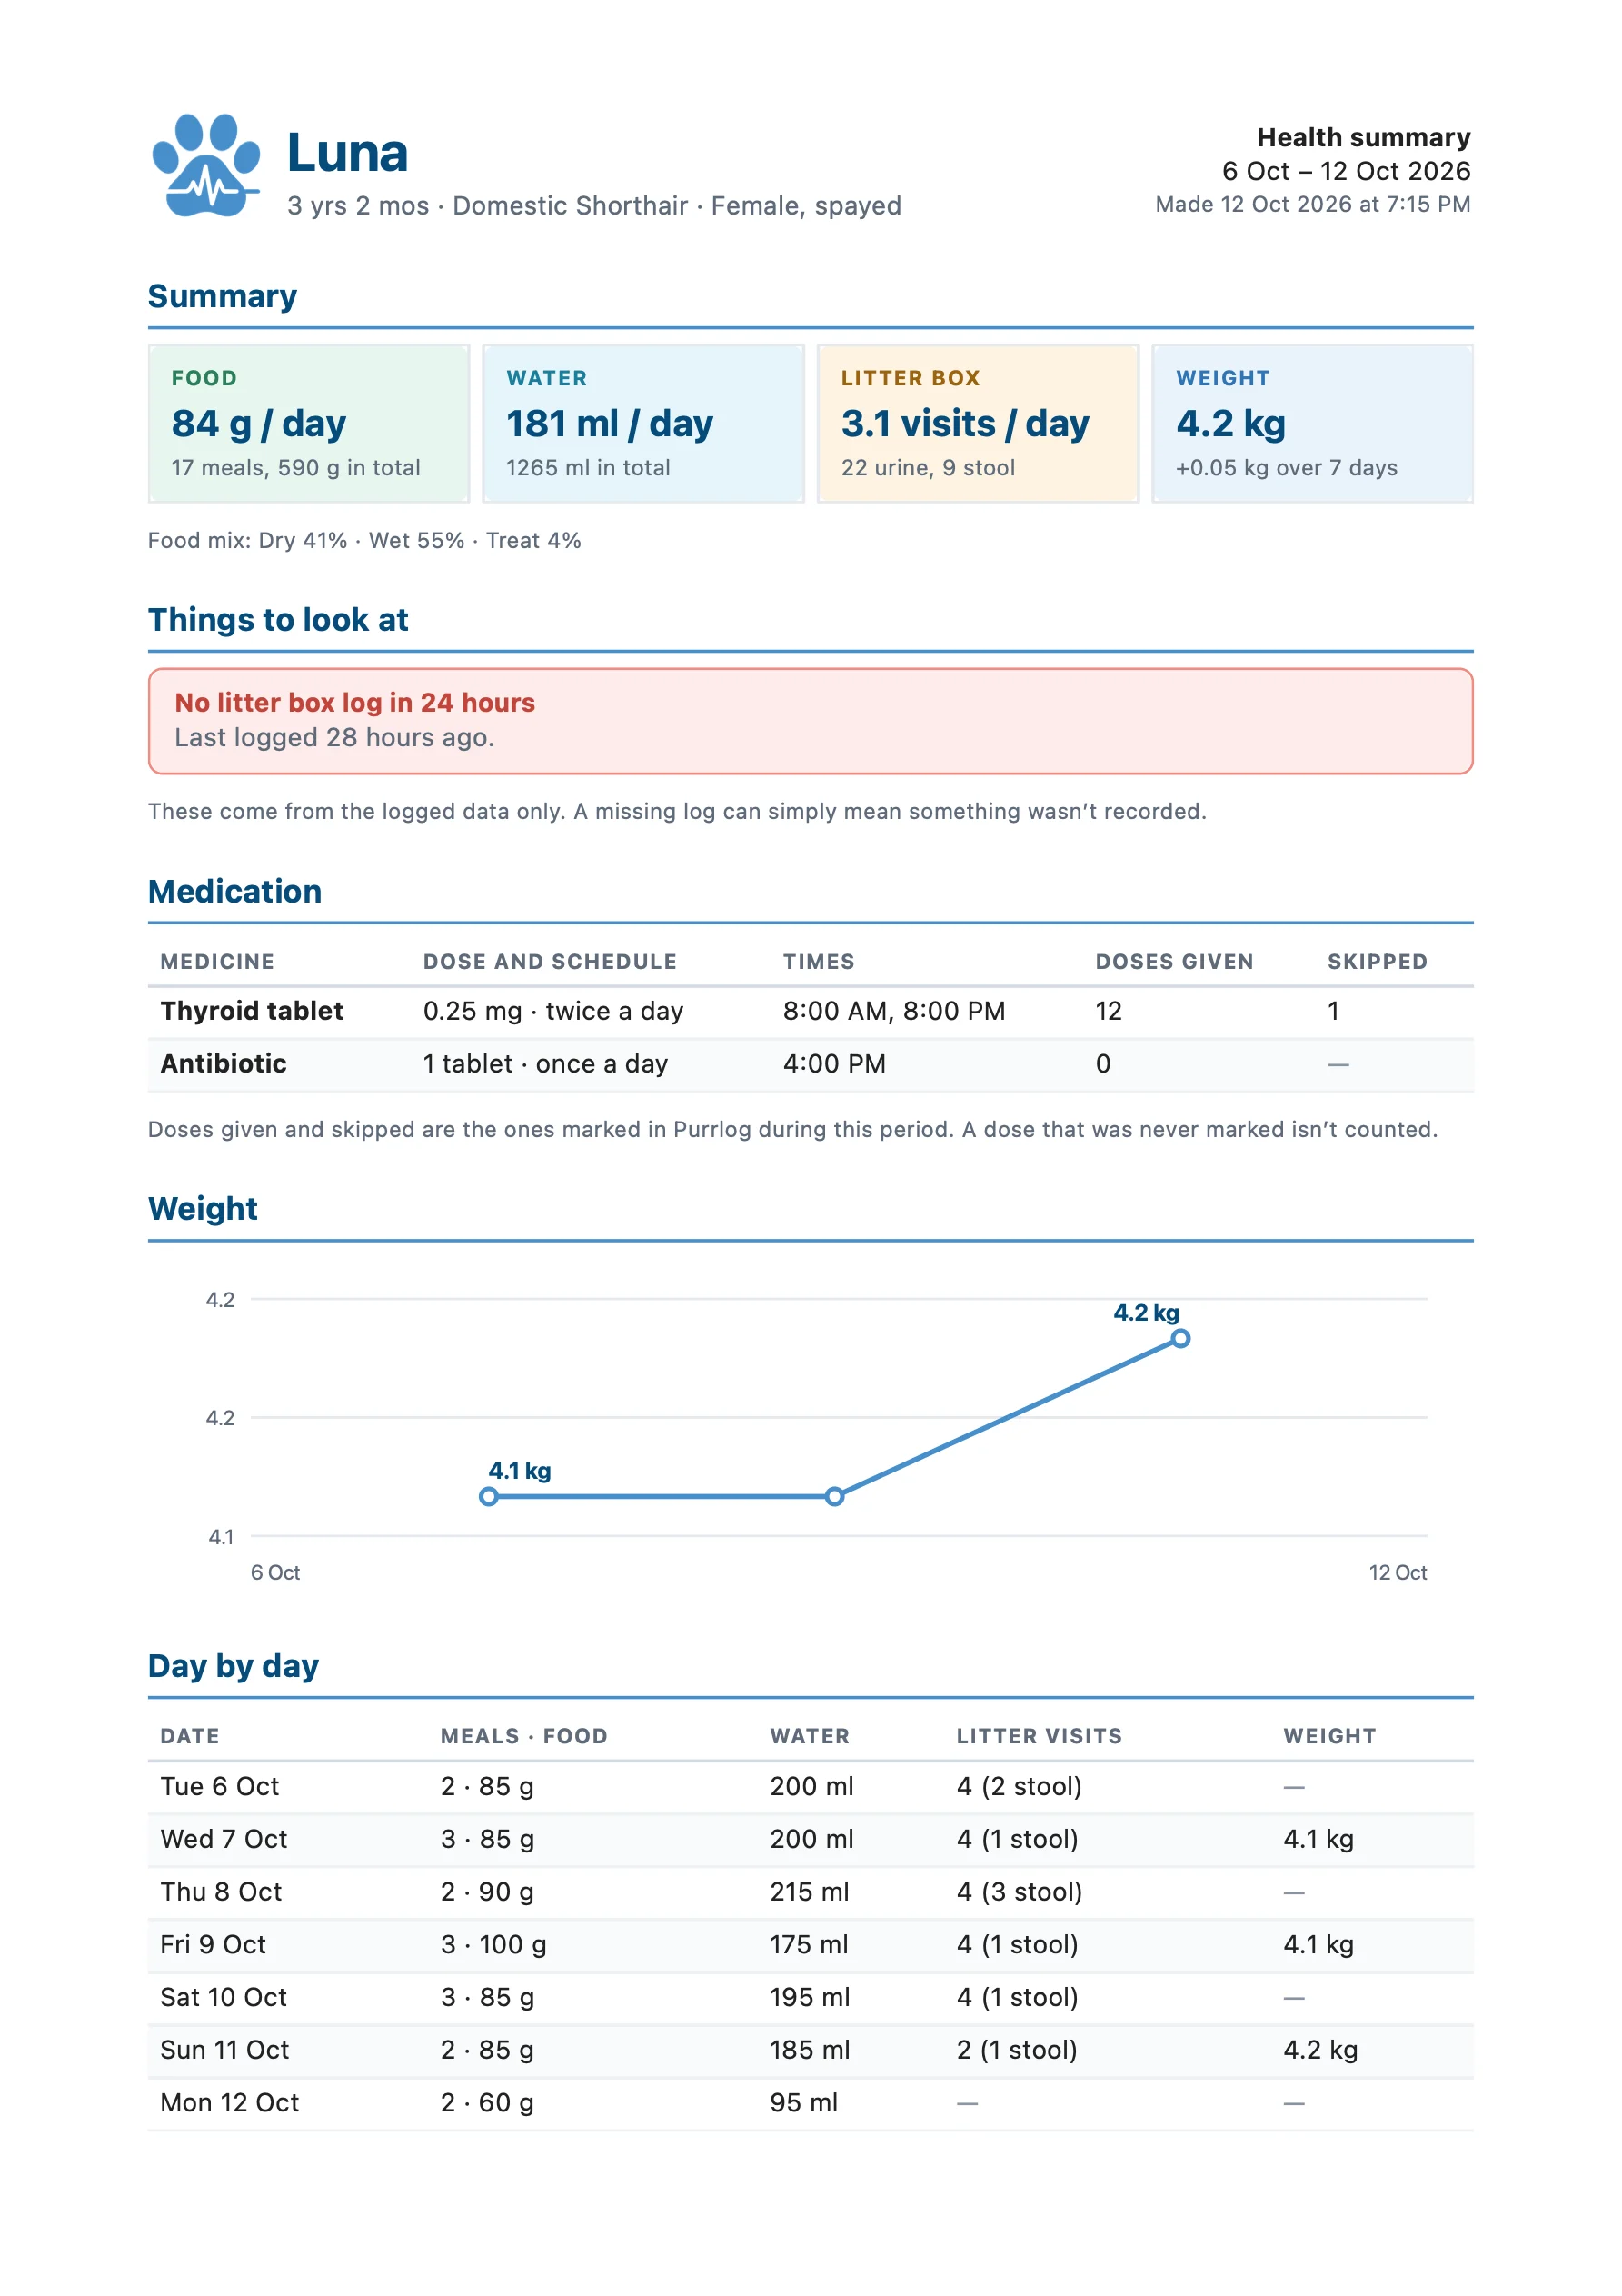Click the 'No litter box log in 24 hours' alert
Screen dimensions: 1622x2296
pos(810,721)
